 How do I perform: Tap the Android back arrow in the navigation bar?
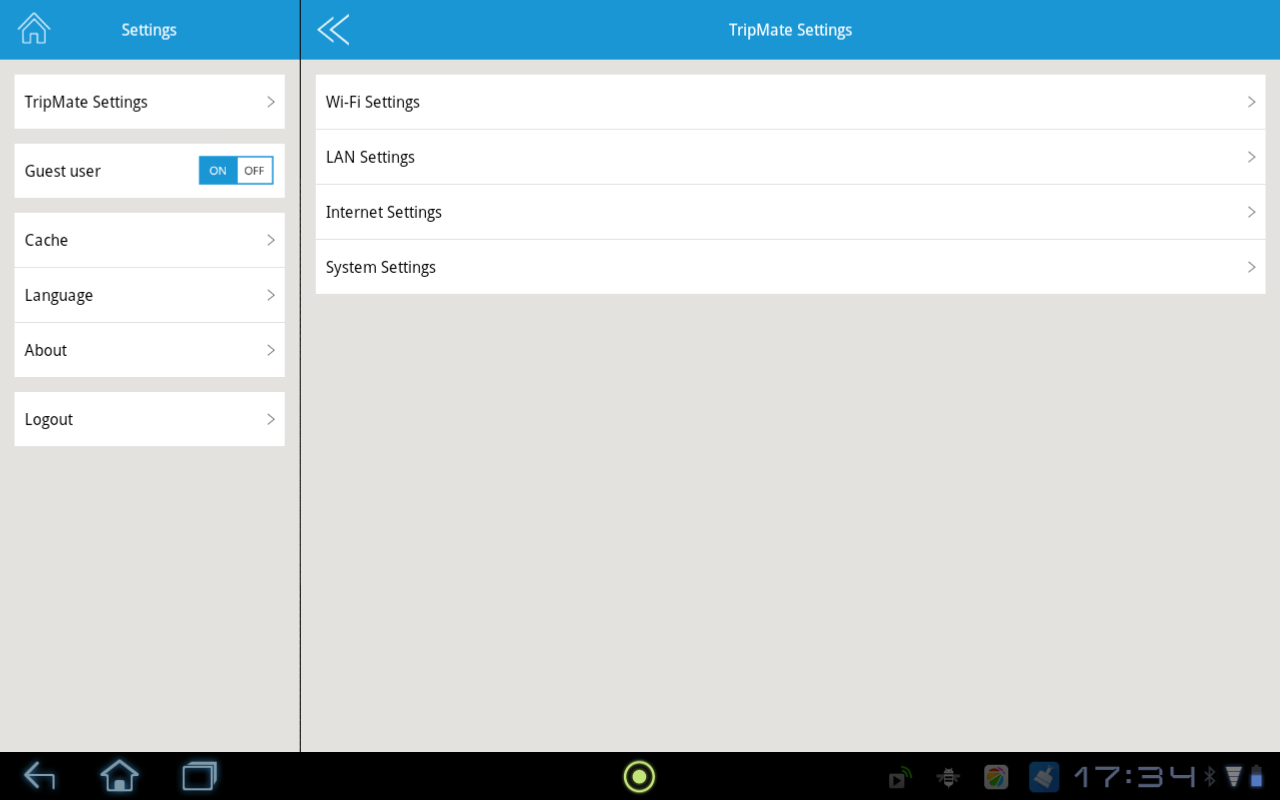(x=40, y=776)
